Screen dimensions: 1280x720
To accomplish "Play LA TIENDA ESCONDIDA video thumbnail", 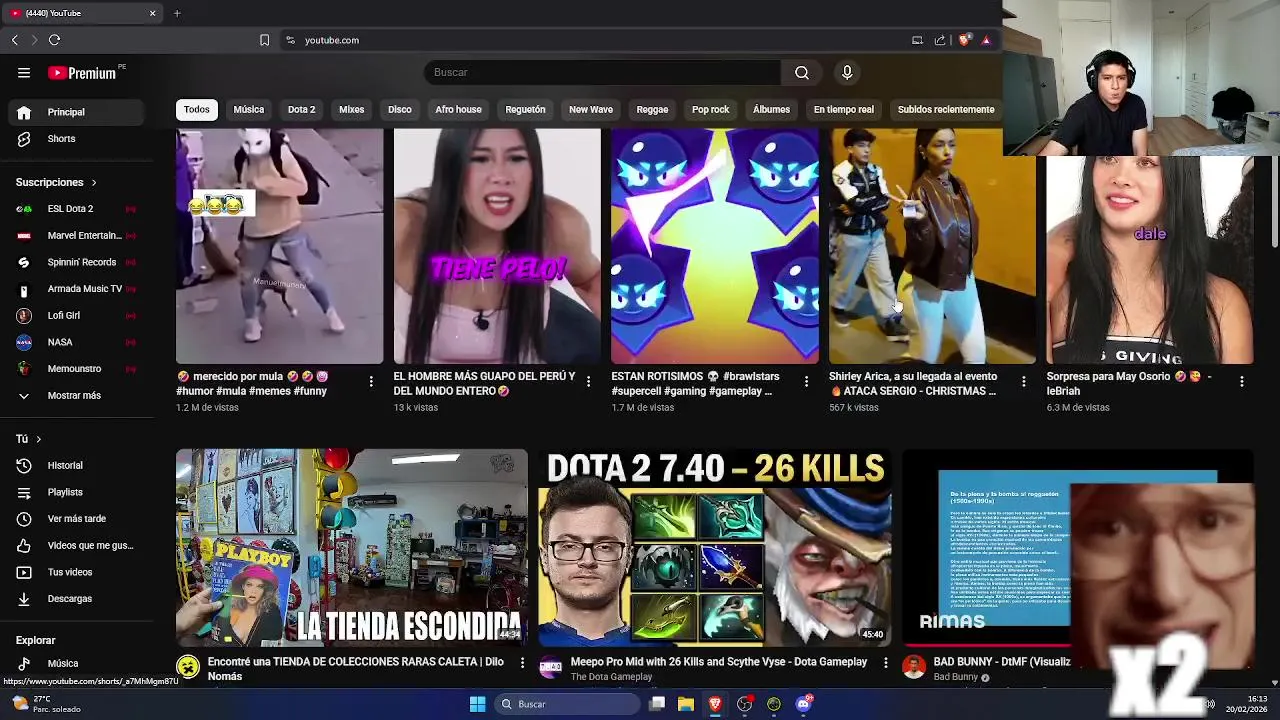I will click(352, 547).
